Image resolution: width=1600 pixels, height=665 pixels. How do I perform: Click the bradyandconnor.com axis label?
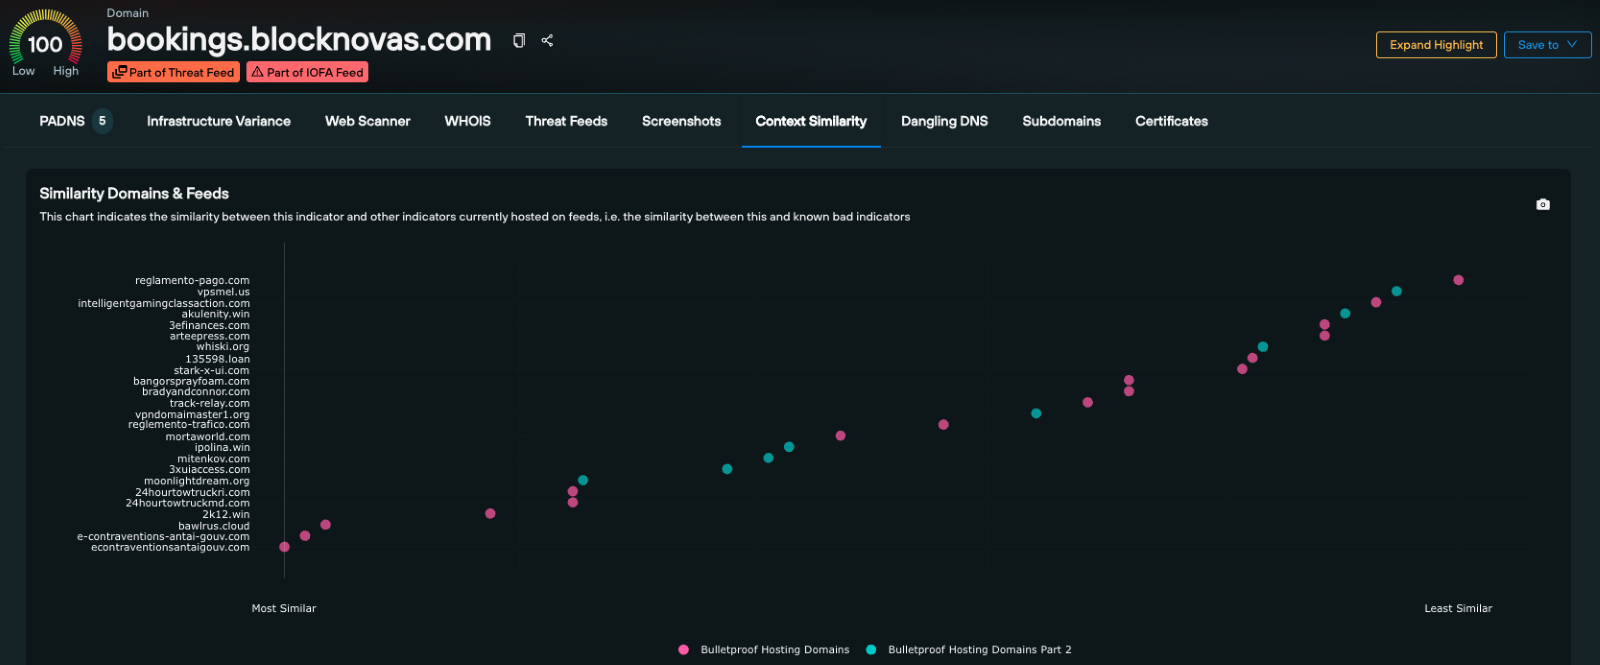tap(196, 392)
